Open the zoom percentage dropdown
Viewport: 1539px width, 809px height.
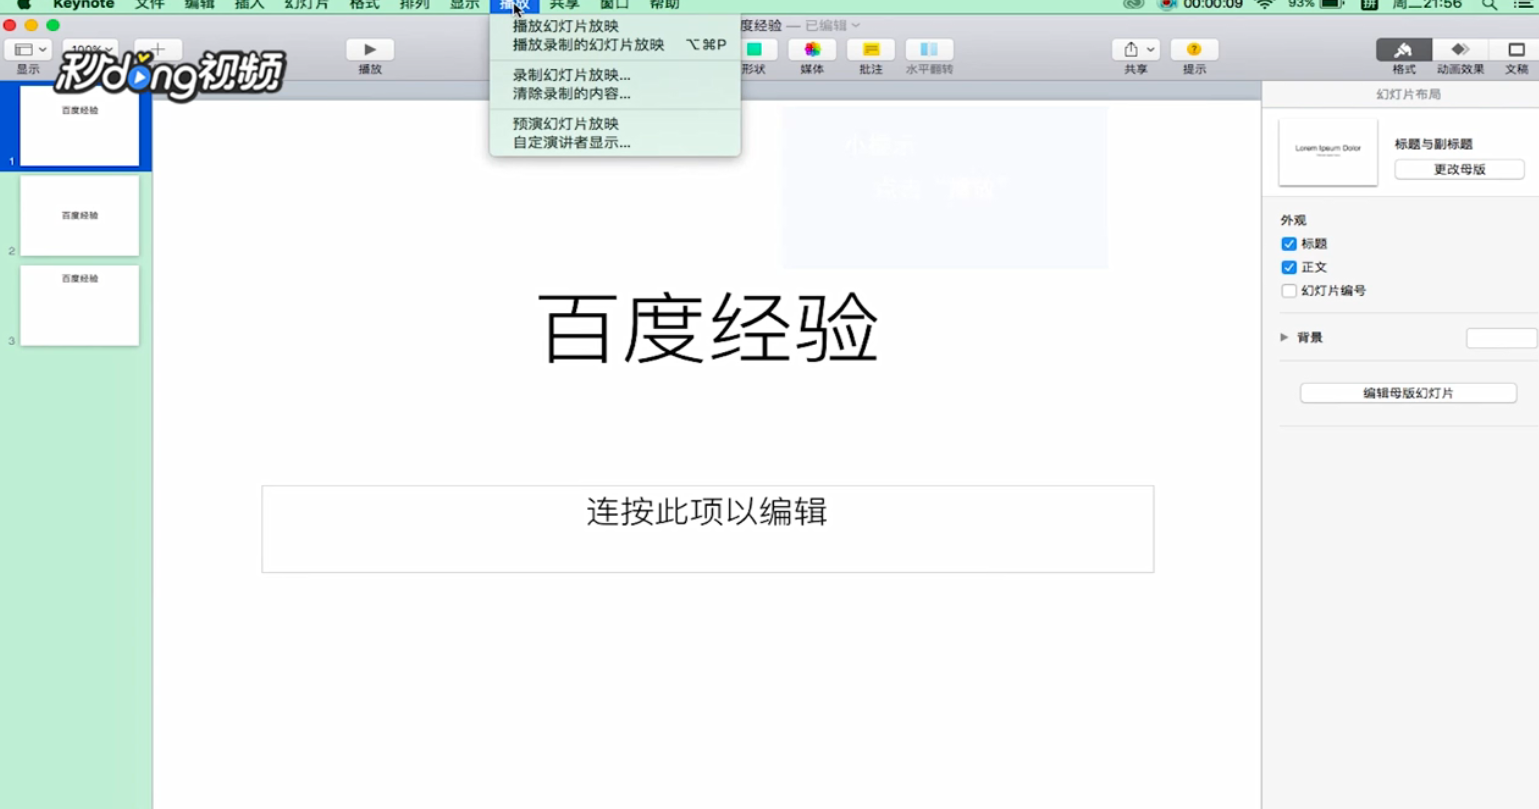[91, 49]
